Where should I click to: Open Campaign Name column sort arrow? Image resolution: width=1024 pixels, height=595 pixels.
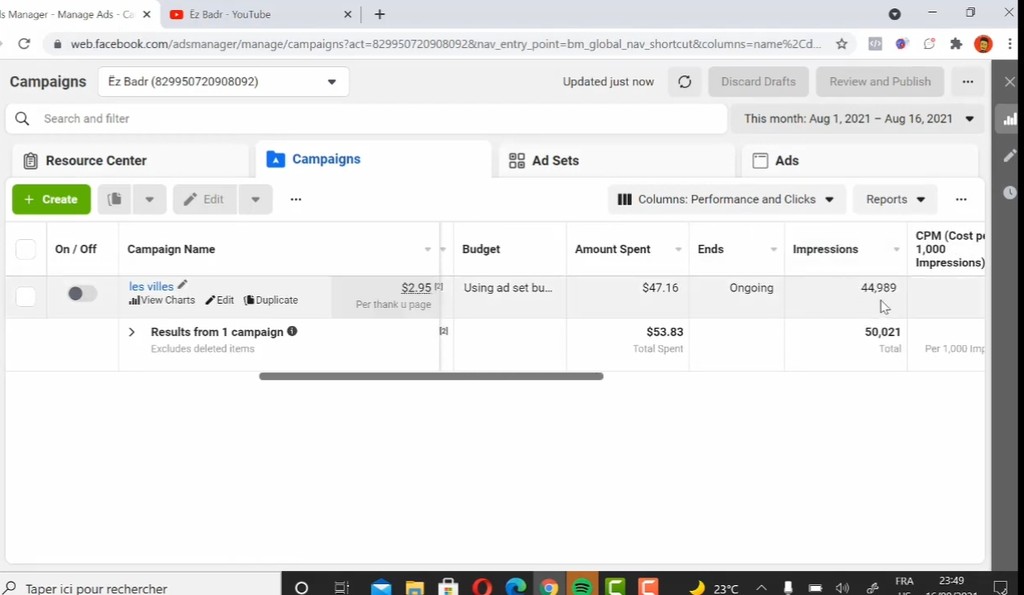coord(428,249)
